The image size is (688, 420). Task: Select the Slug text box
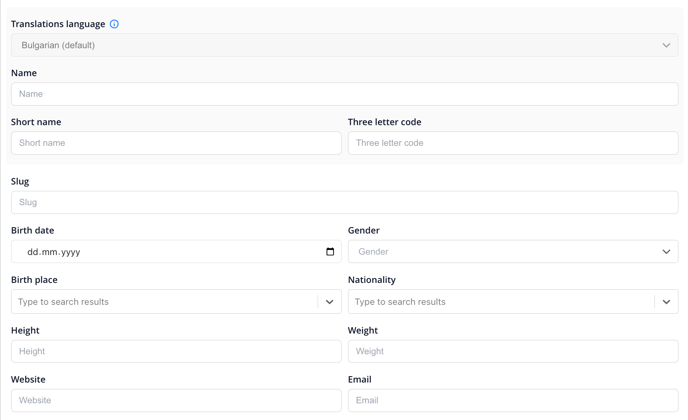tap(344, 202)
